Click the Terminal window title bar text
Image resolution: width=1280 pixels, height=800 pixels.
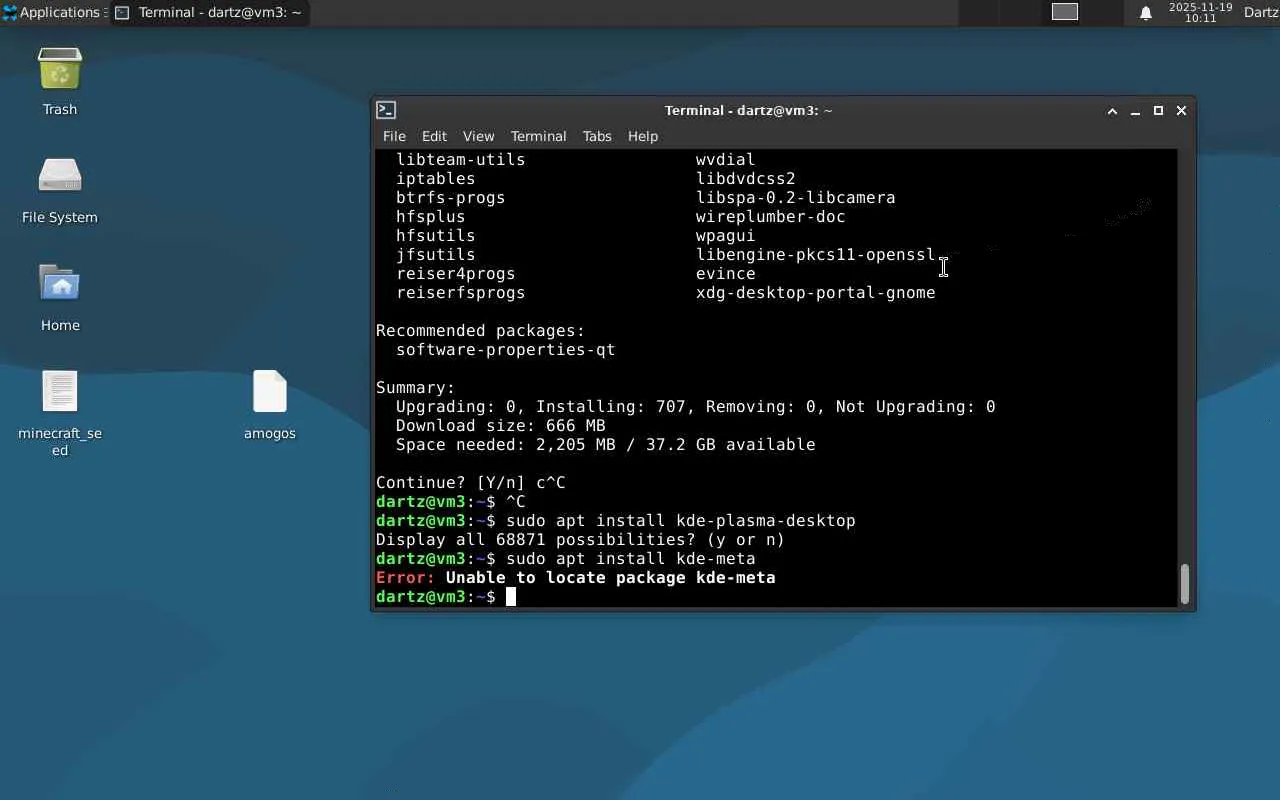[x=749, y=111]
